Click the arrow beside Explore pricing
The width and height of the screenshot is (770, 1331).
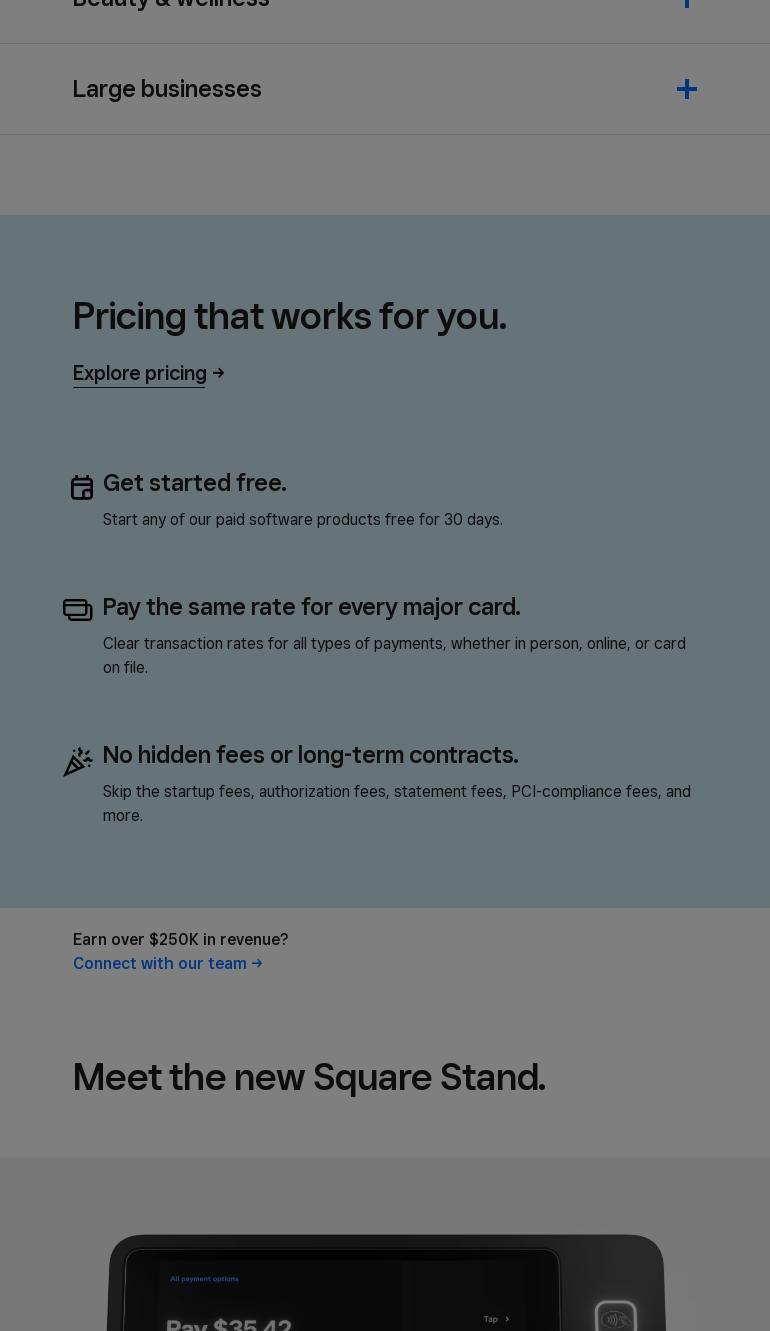pyautogui.click(x=218, y=373)
